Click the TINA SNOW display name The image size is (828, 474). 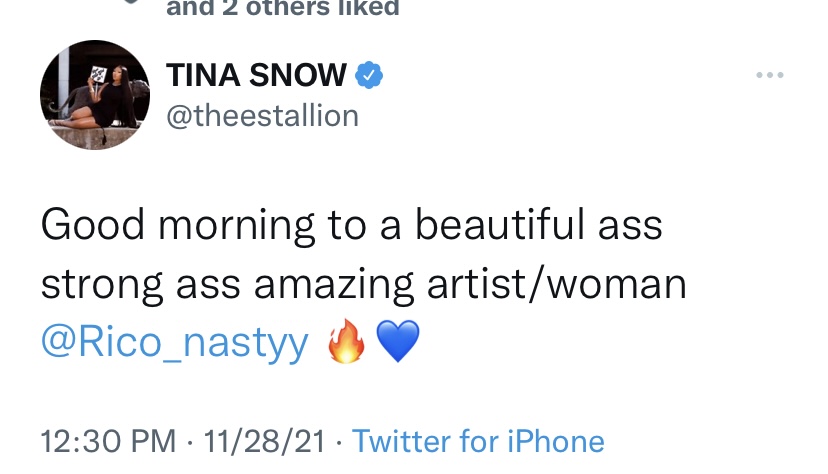pyautogui.click(x=256, y=75)
